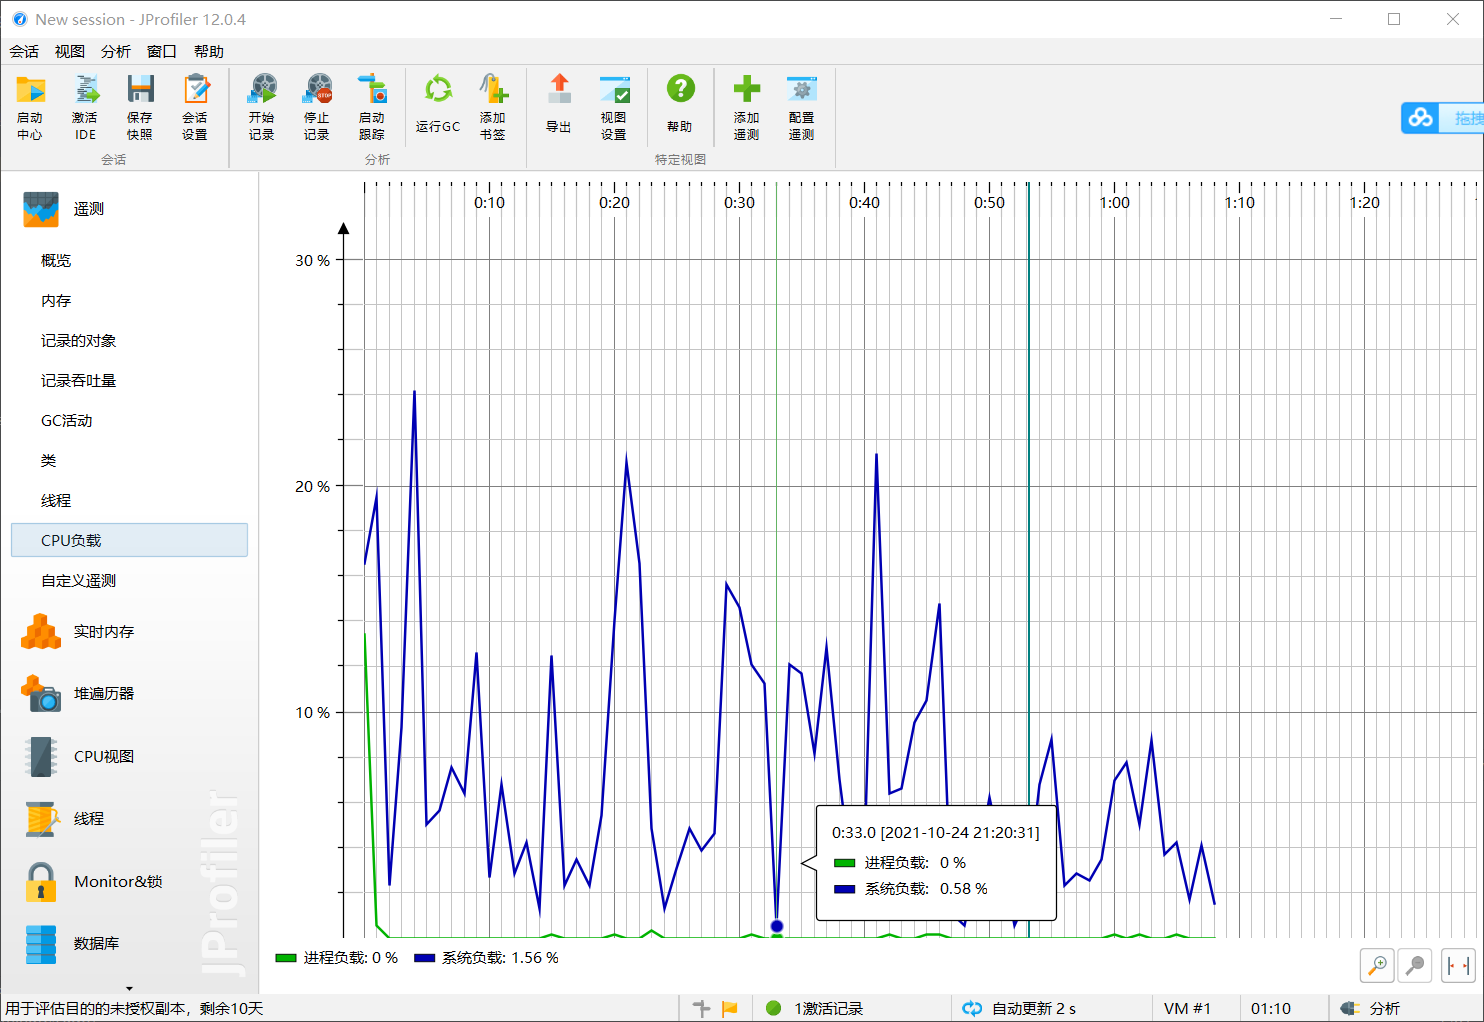Add a bookmark with 添加书签
1484x1022 pixels.
click(x=493, y=107)
